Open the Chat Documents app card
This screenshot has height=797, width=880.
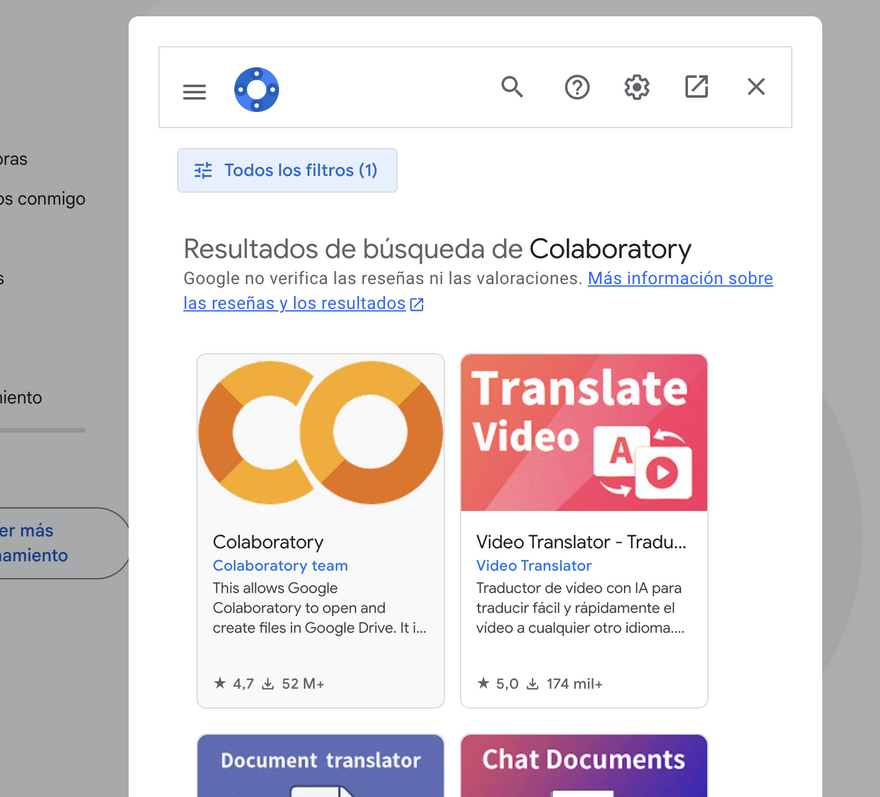click(x=584, y=766)
